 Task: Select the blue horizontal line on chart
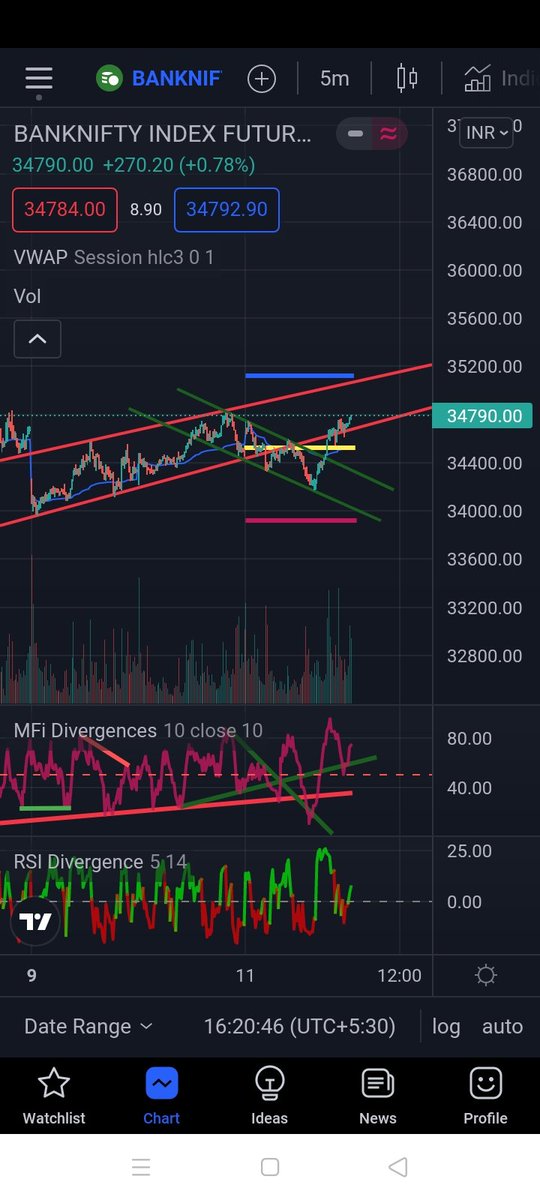[299, 376]
